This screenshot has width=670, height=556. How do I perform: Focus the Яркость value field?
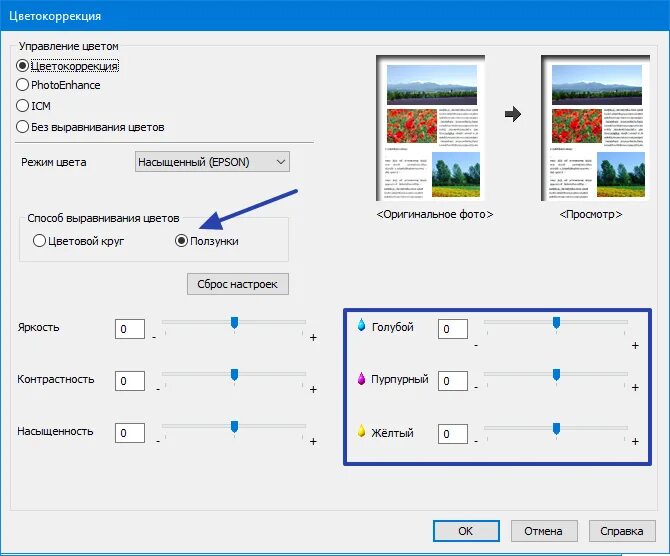(130, 329)
